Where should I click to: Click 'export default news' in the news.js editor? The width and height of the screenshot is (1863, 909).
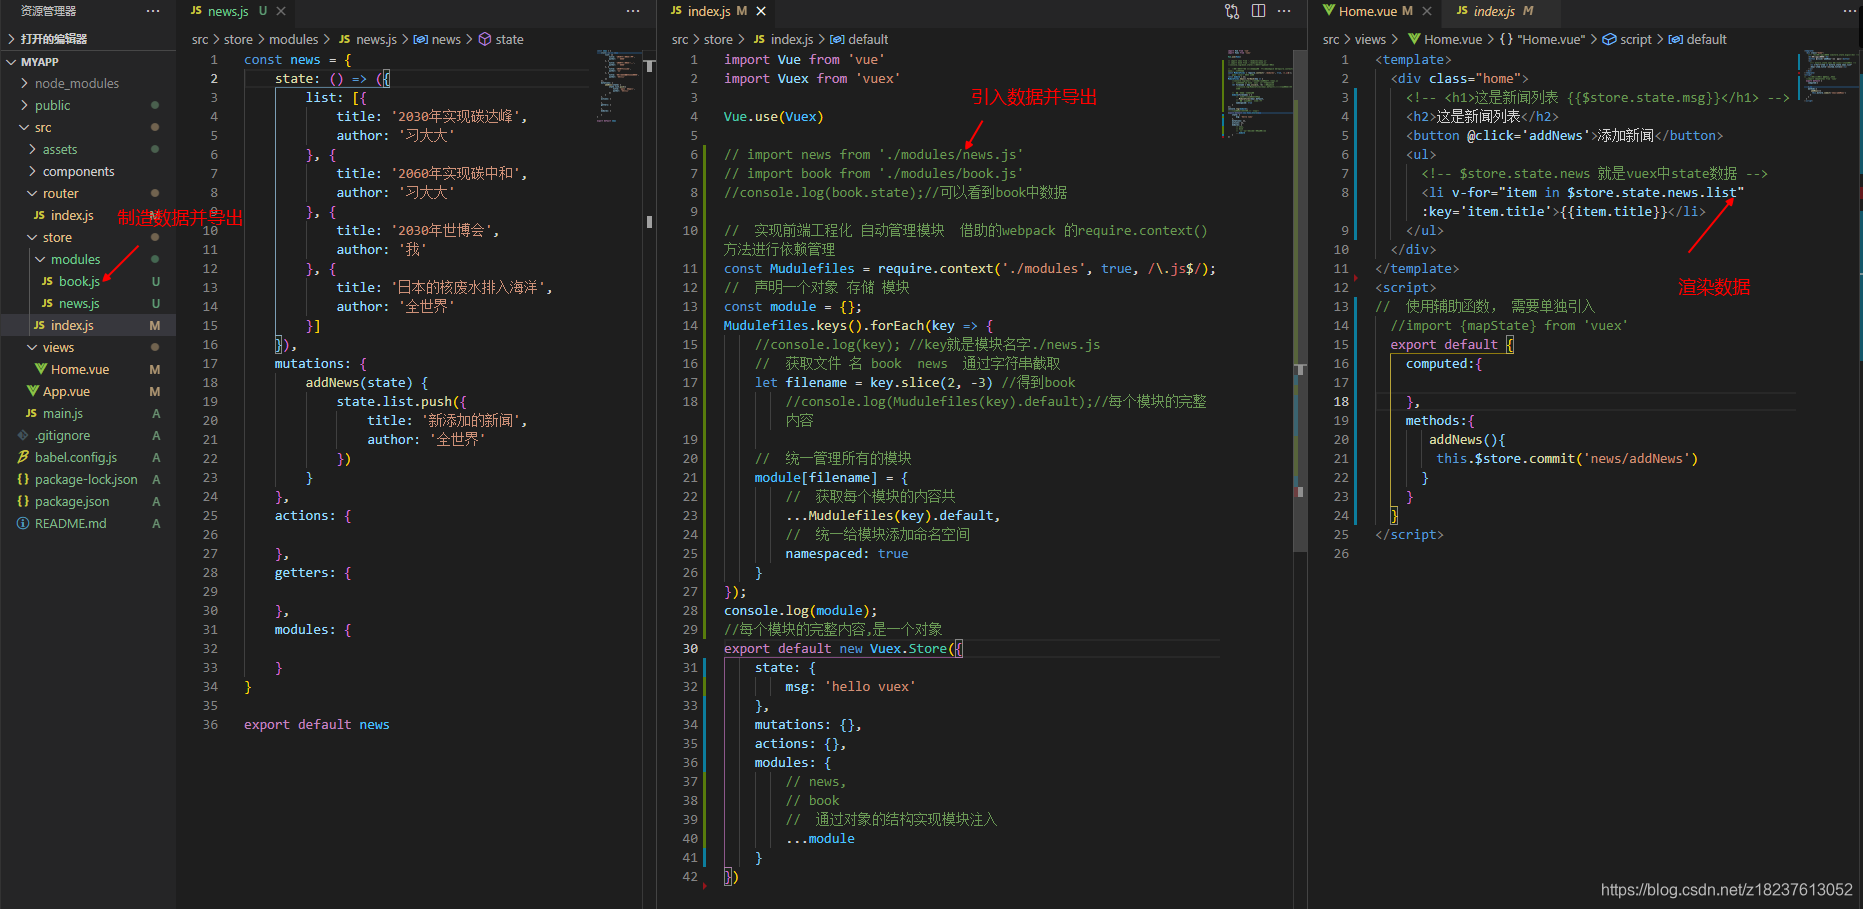pyautogui.click(x=316, y=724)
